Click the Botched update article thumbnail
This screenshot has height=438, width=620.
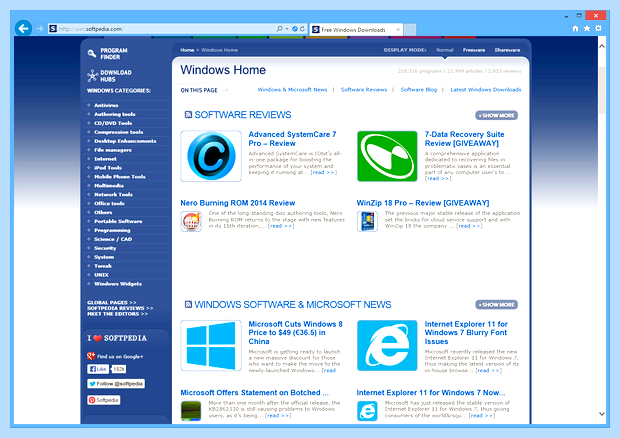tap(191, 411)
